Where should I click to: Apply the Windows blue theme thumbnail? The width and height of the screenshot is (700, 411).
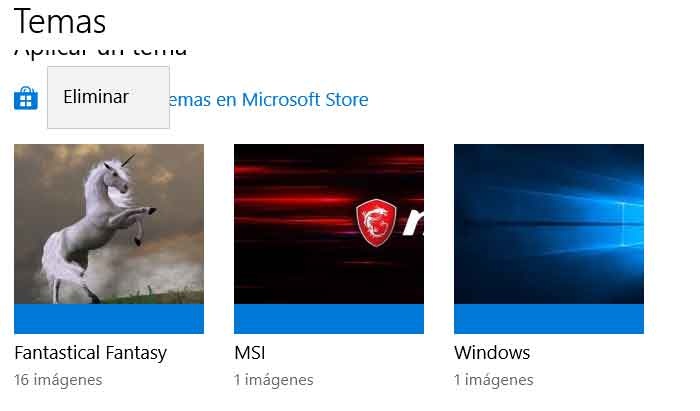[x=549, y=239]
